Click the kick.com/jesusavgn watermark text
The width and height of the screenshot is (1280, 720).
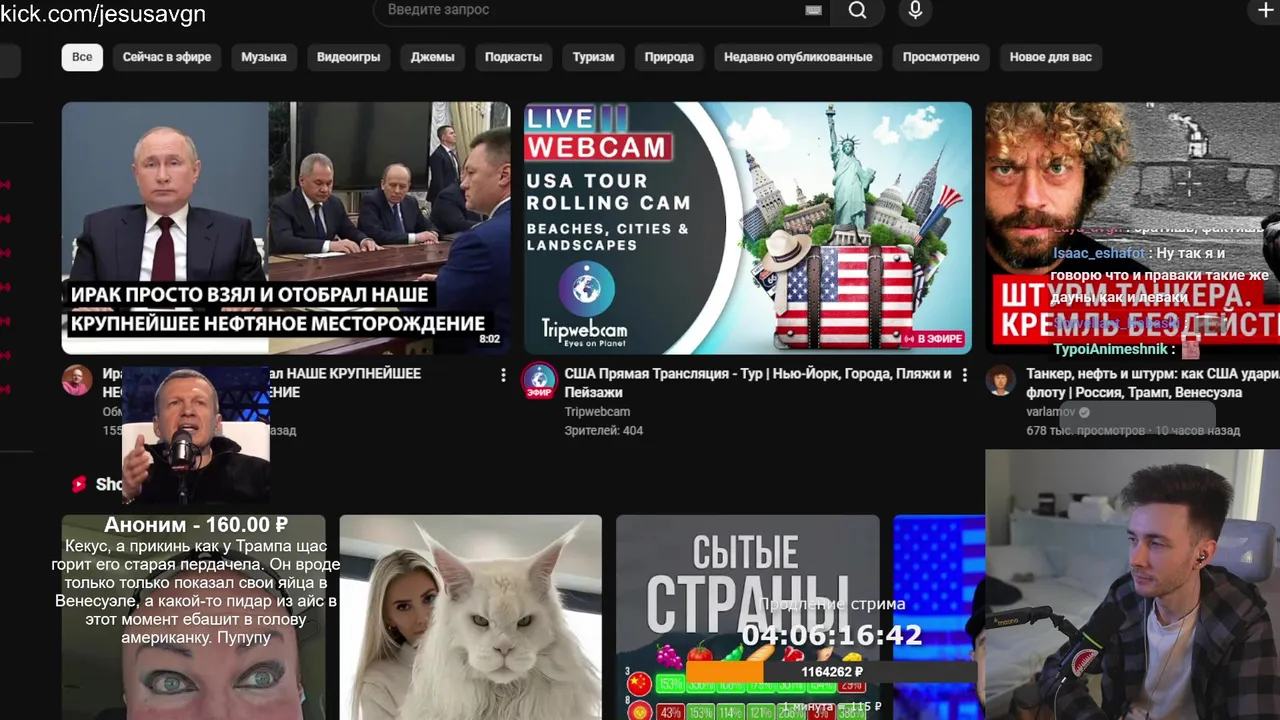103,13
